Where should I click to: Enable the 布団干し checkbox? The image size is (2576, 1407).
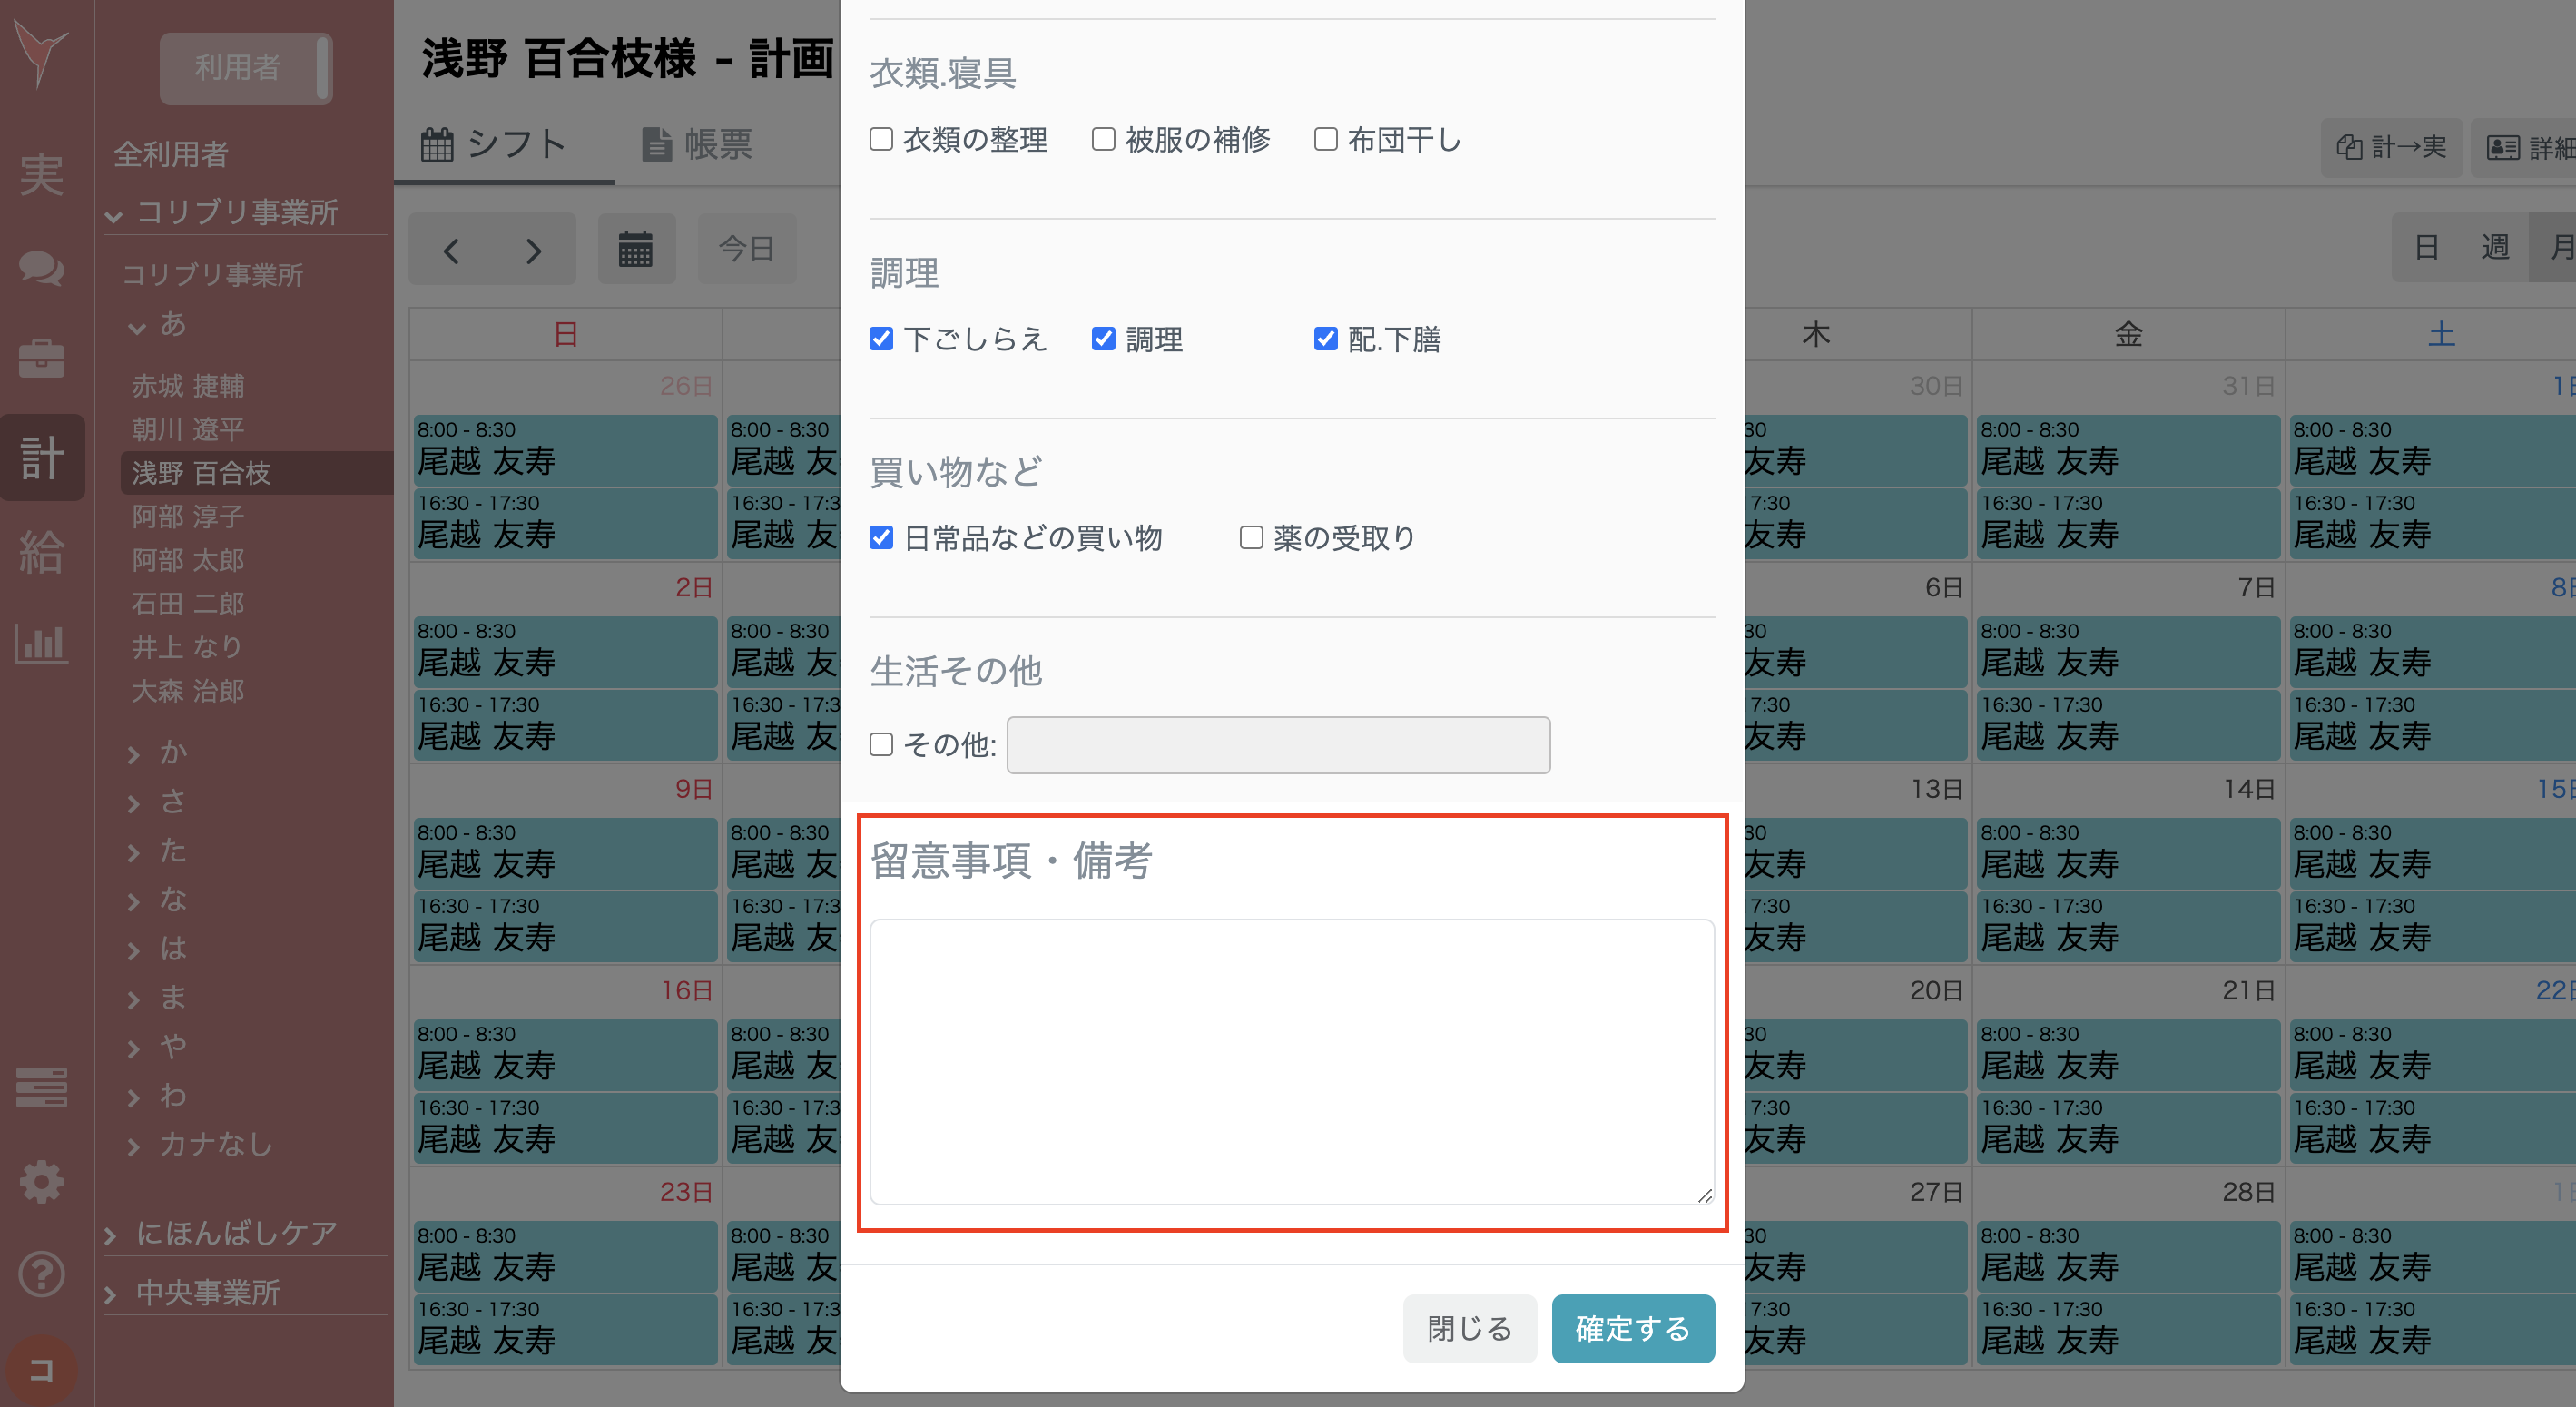click(x=1325, y=139)
